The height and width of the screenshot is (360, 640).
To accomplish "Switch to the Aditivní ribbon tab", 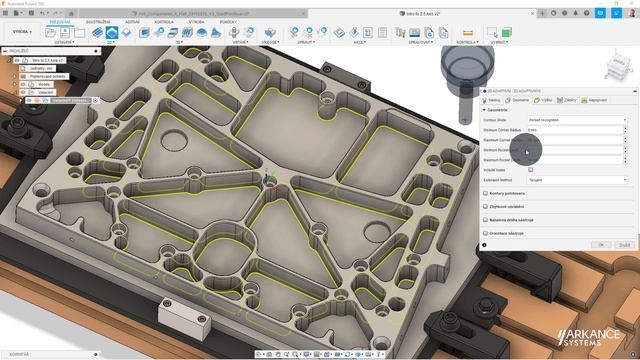I will [x=132, y=22].
